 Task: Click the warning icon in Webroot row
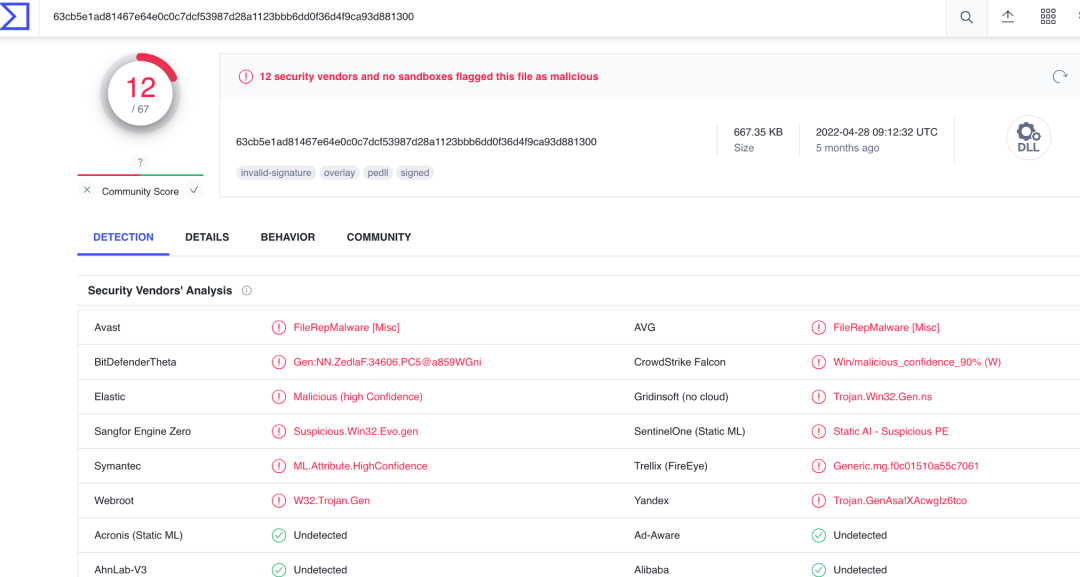point(279,501)
